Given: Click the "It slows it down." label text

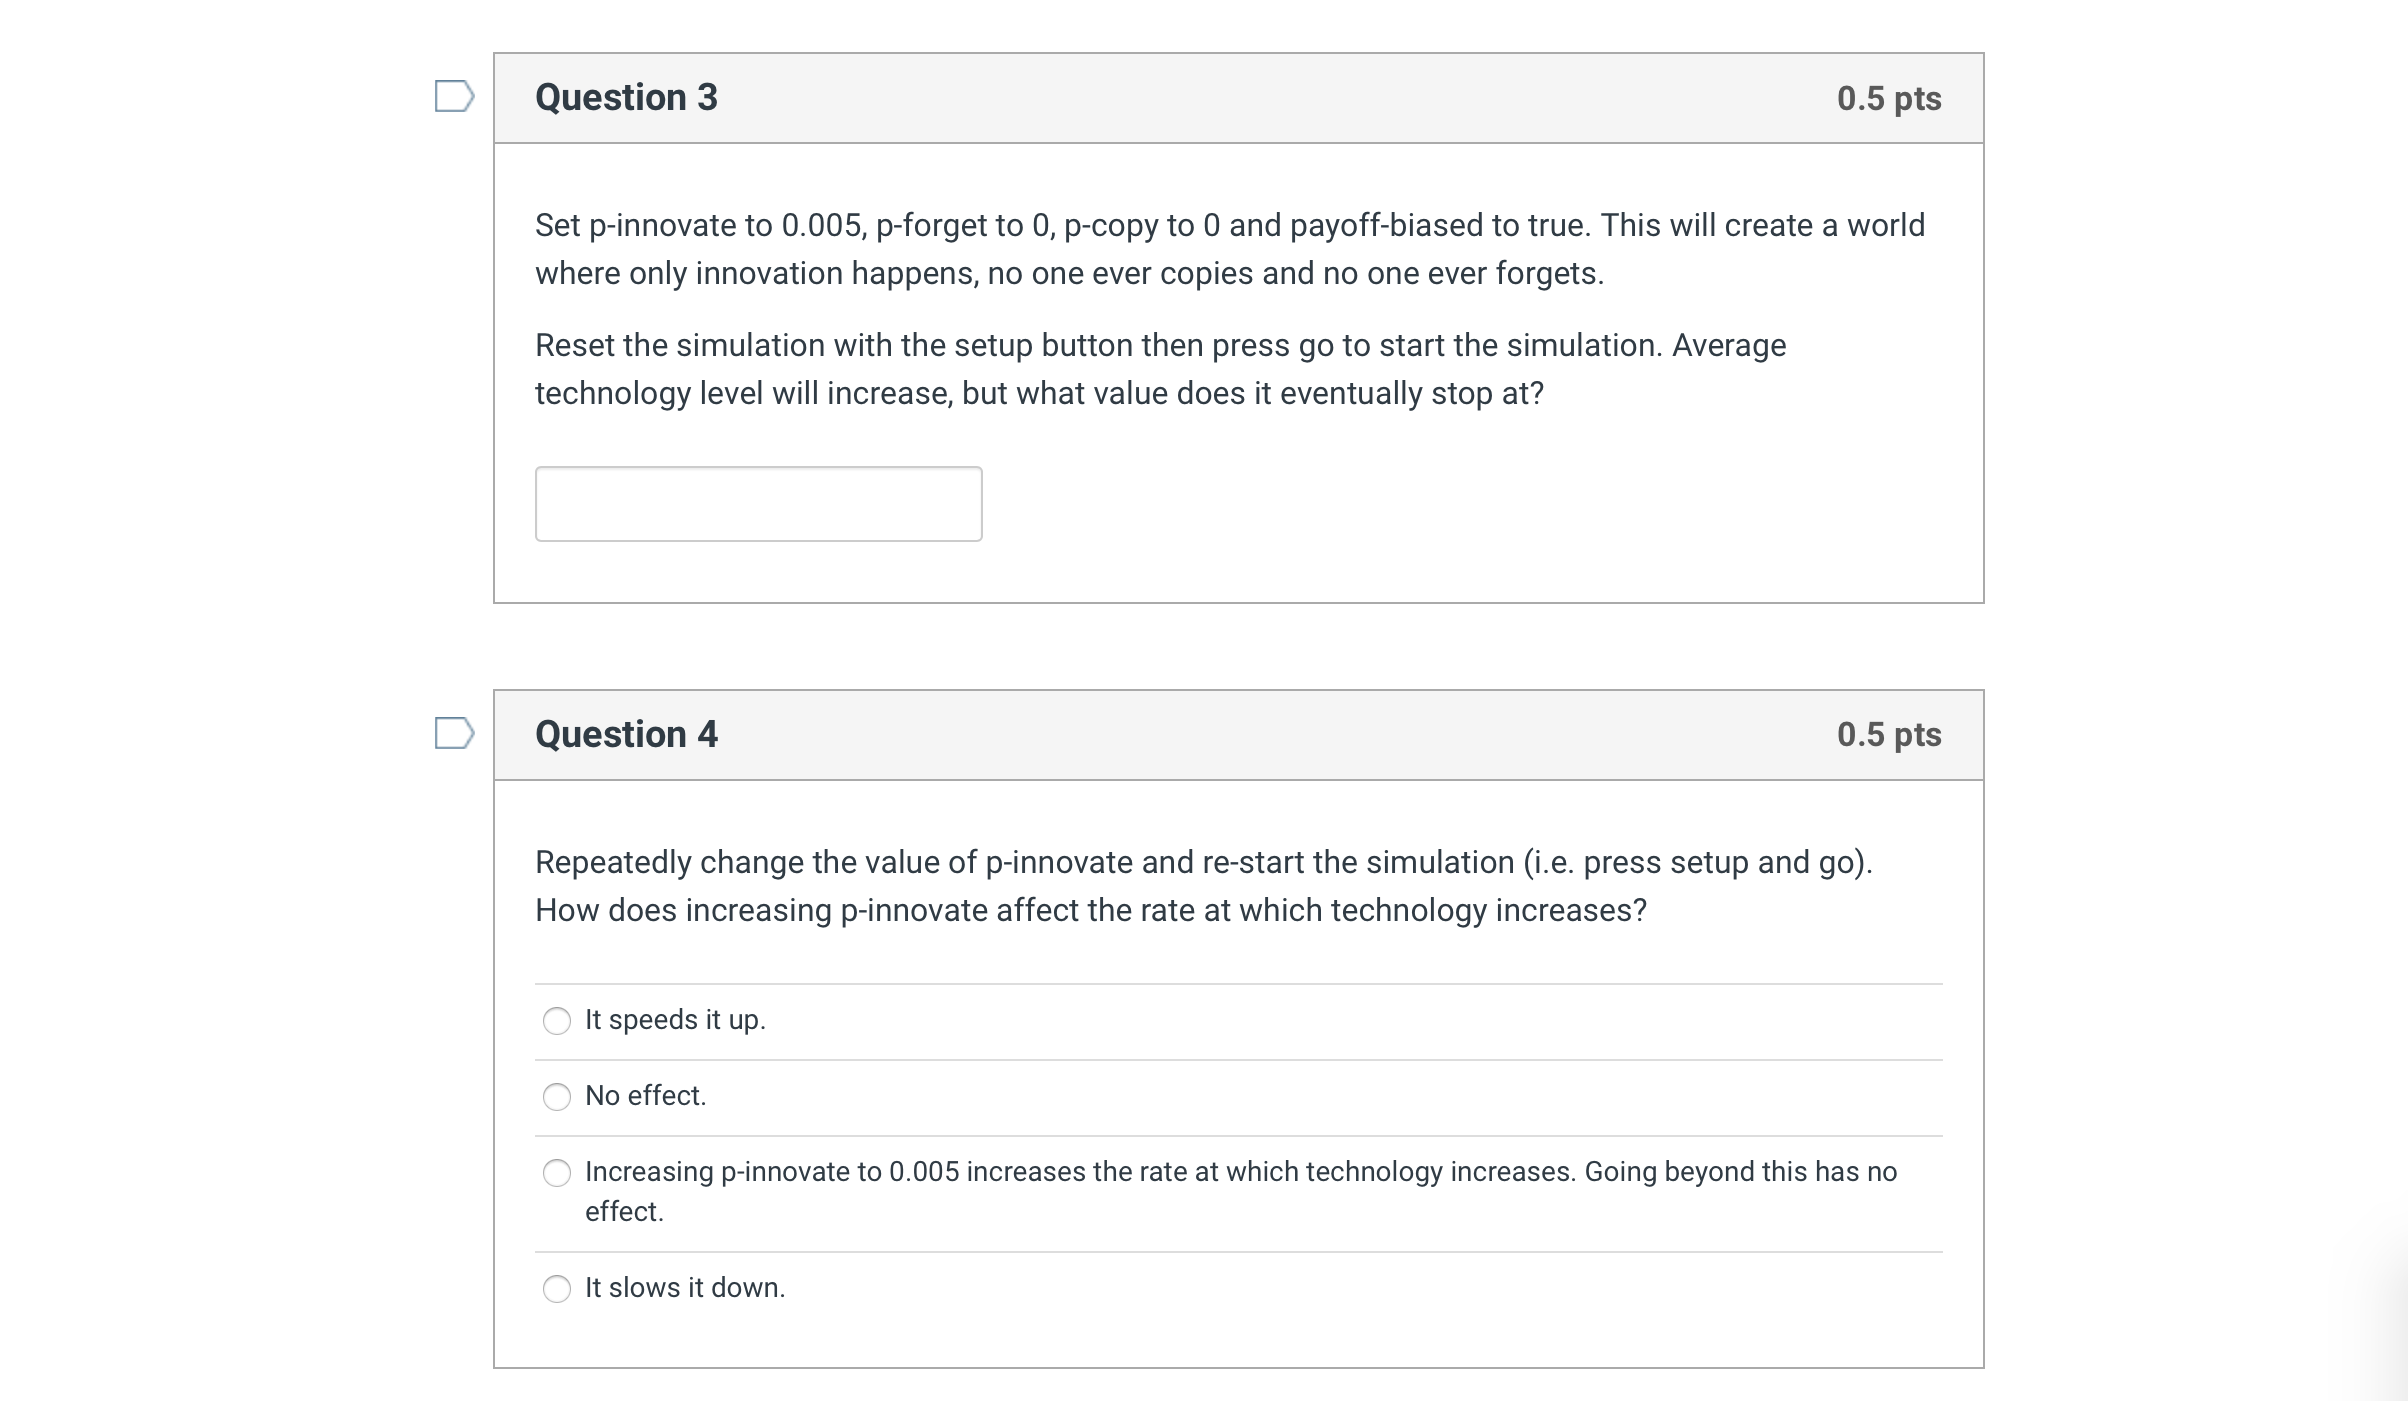Looking at the screenshot, I should [x=685, y=1288].
